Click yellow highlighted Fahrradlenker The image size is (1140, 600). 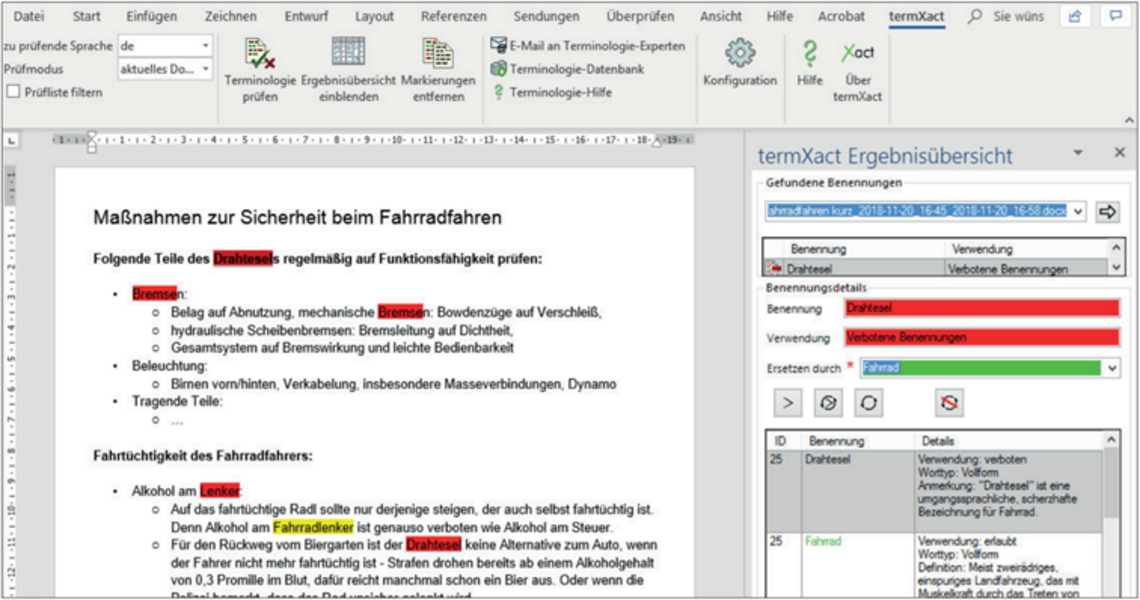click(313, 527)
